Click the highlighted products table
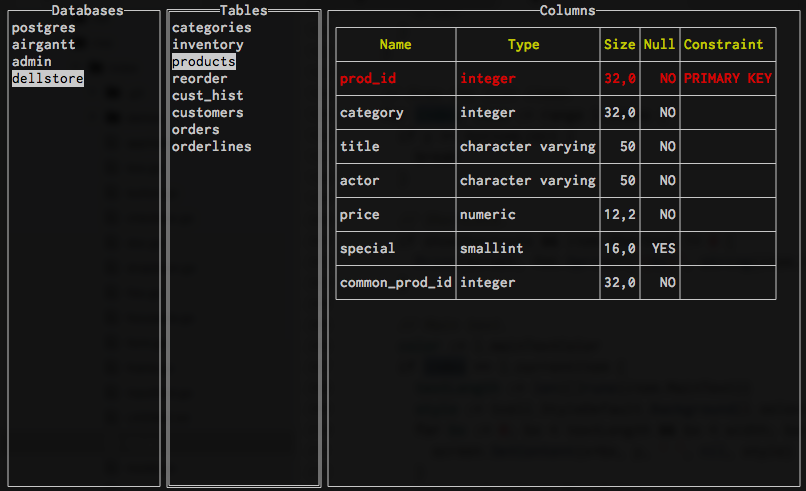806x491 pixels. (x=203, y=62)
